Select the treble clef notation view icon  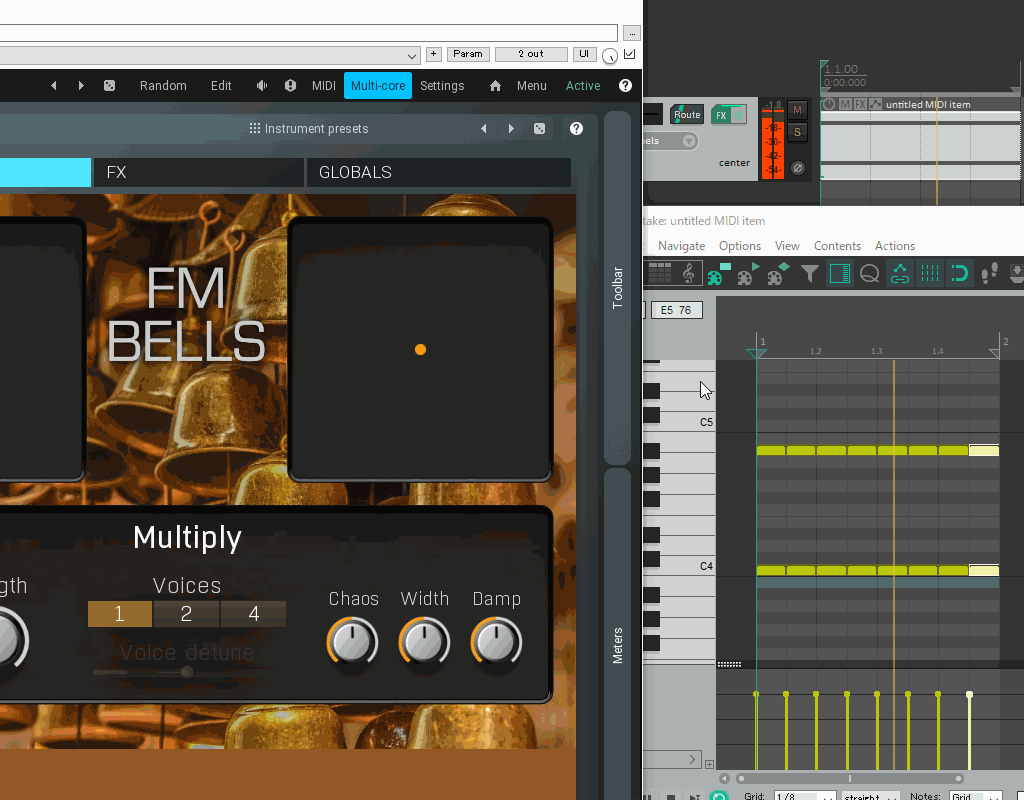coord(688,274)
